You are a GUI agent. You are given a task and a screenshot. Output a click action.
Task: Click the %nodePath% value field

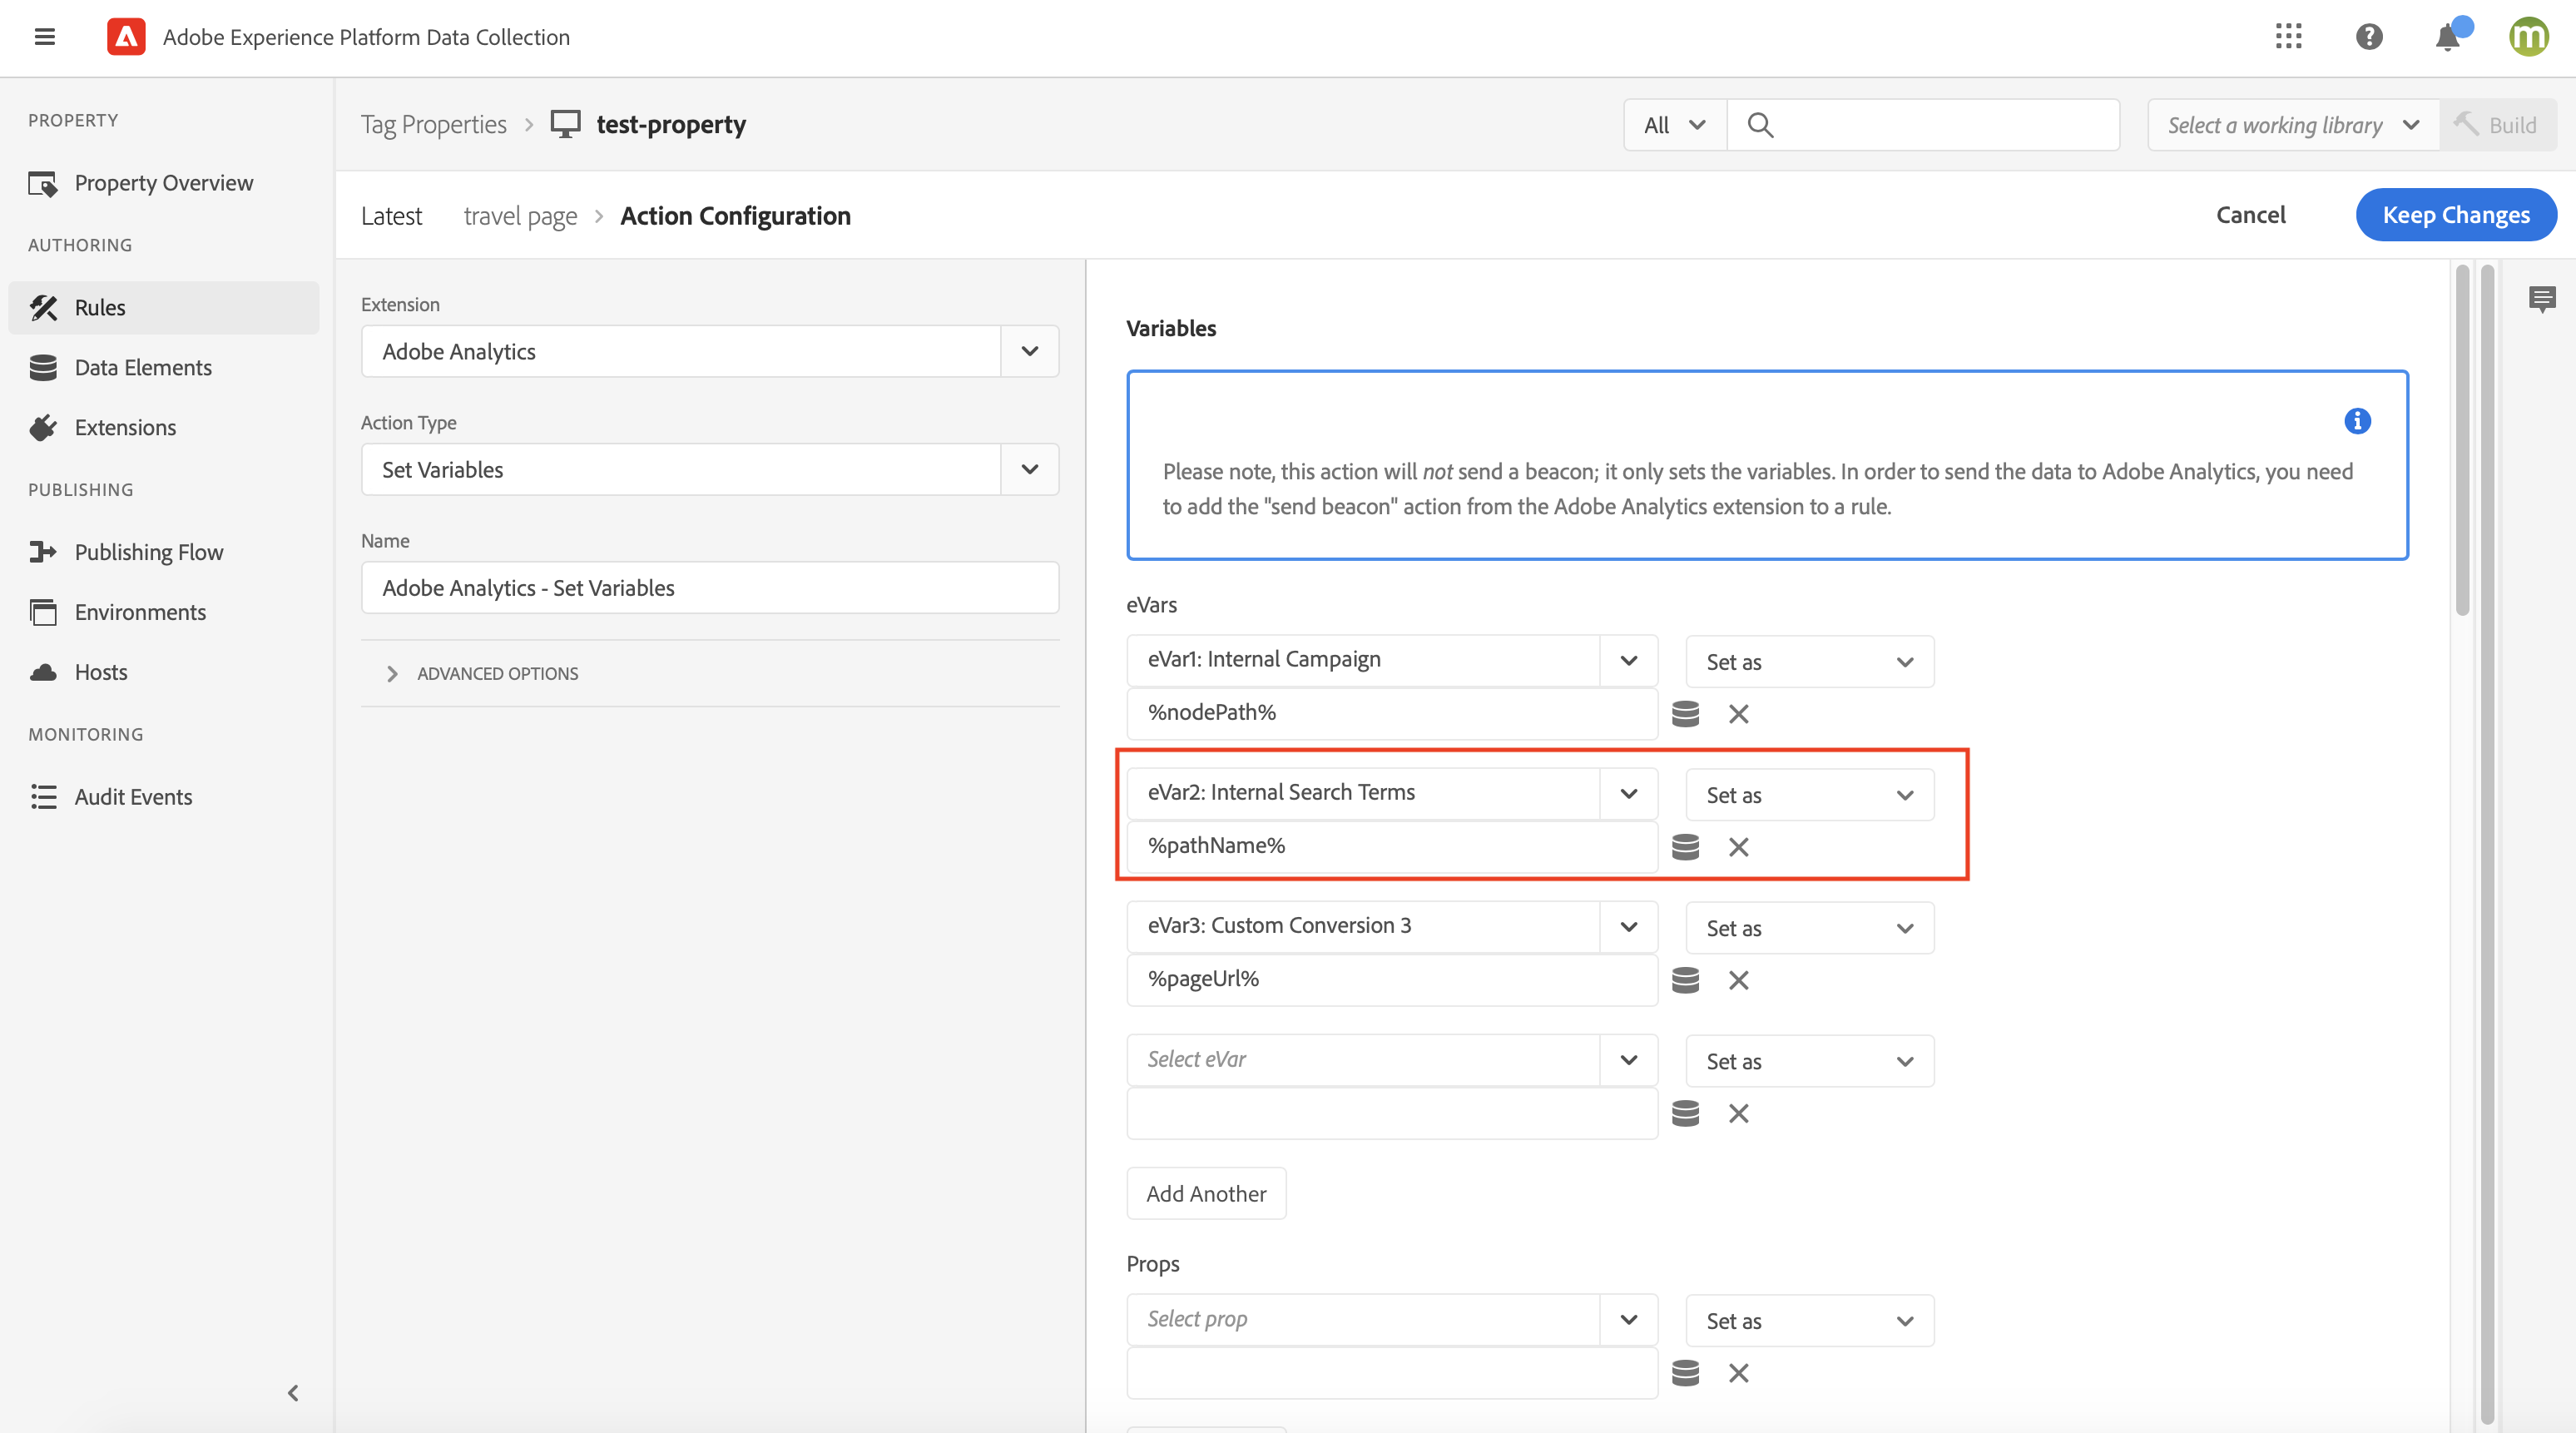1391,713
